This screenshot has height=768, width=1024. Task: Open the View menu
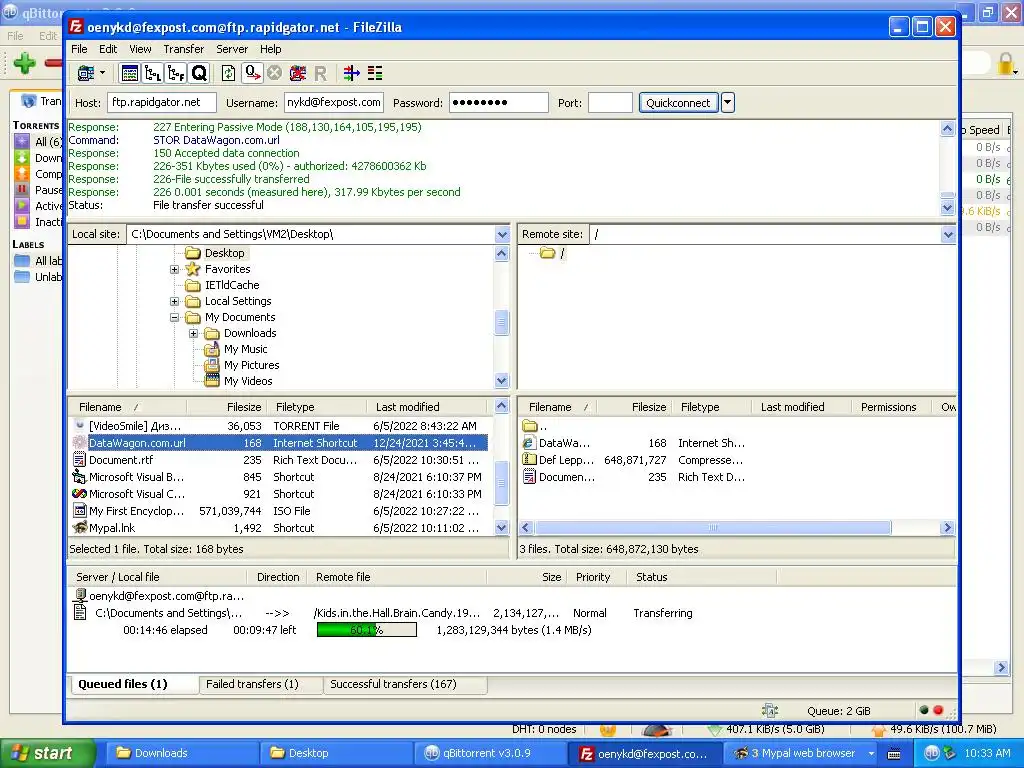(140, 49)
